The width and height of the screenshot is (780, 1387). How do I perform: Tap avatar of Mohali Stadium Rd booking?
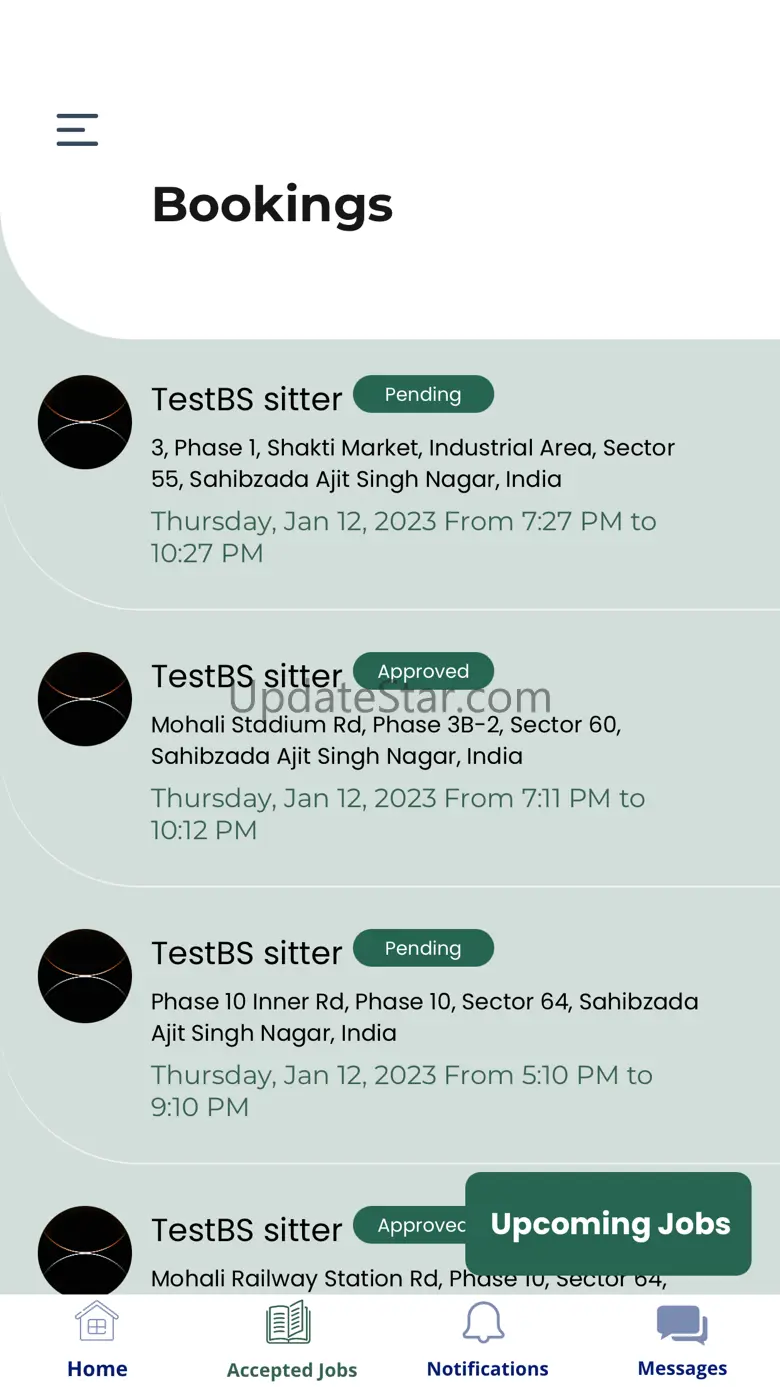point(85,699)
